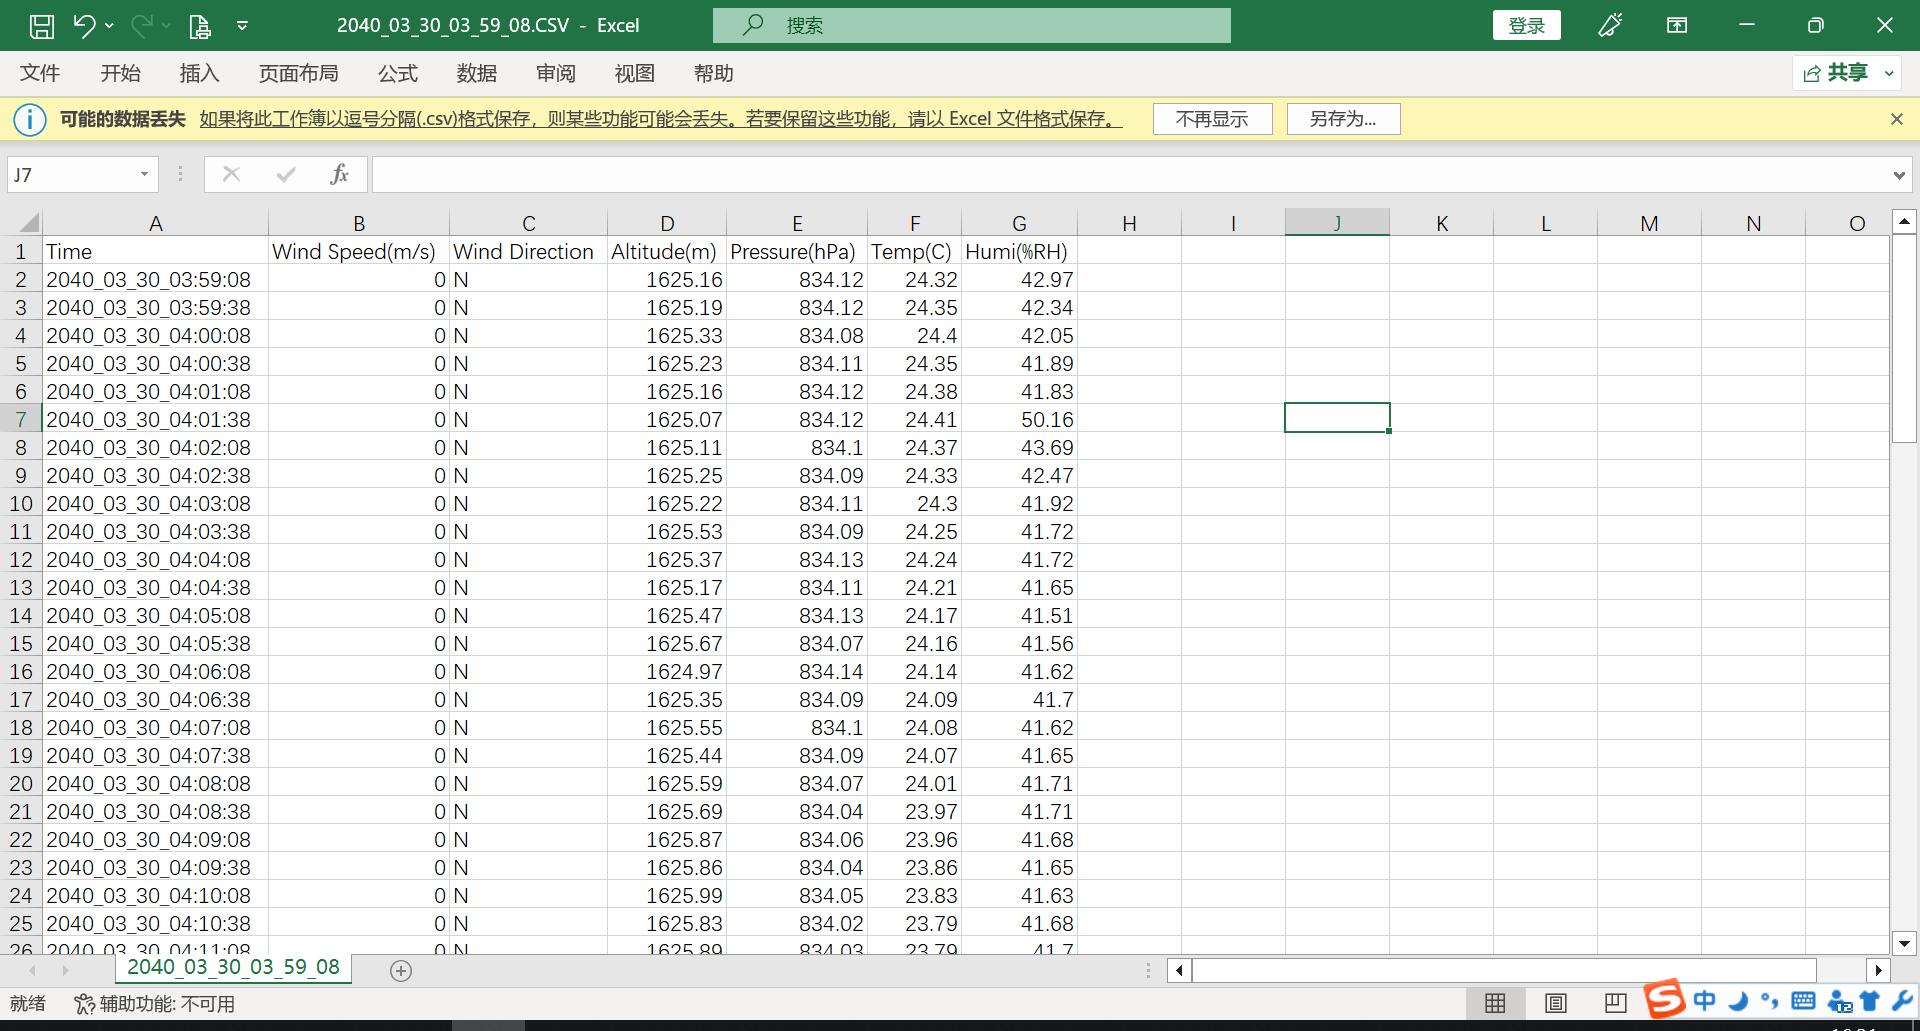The height and width of the screenshot is (1031, 1920).
Task: Click the Redo arrow icon
Action: (x=142, y=26)
